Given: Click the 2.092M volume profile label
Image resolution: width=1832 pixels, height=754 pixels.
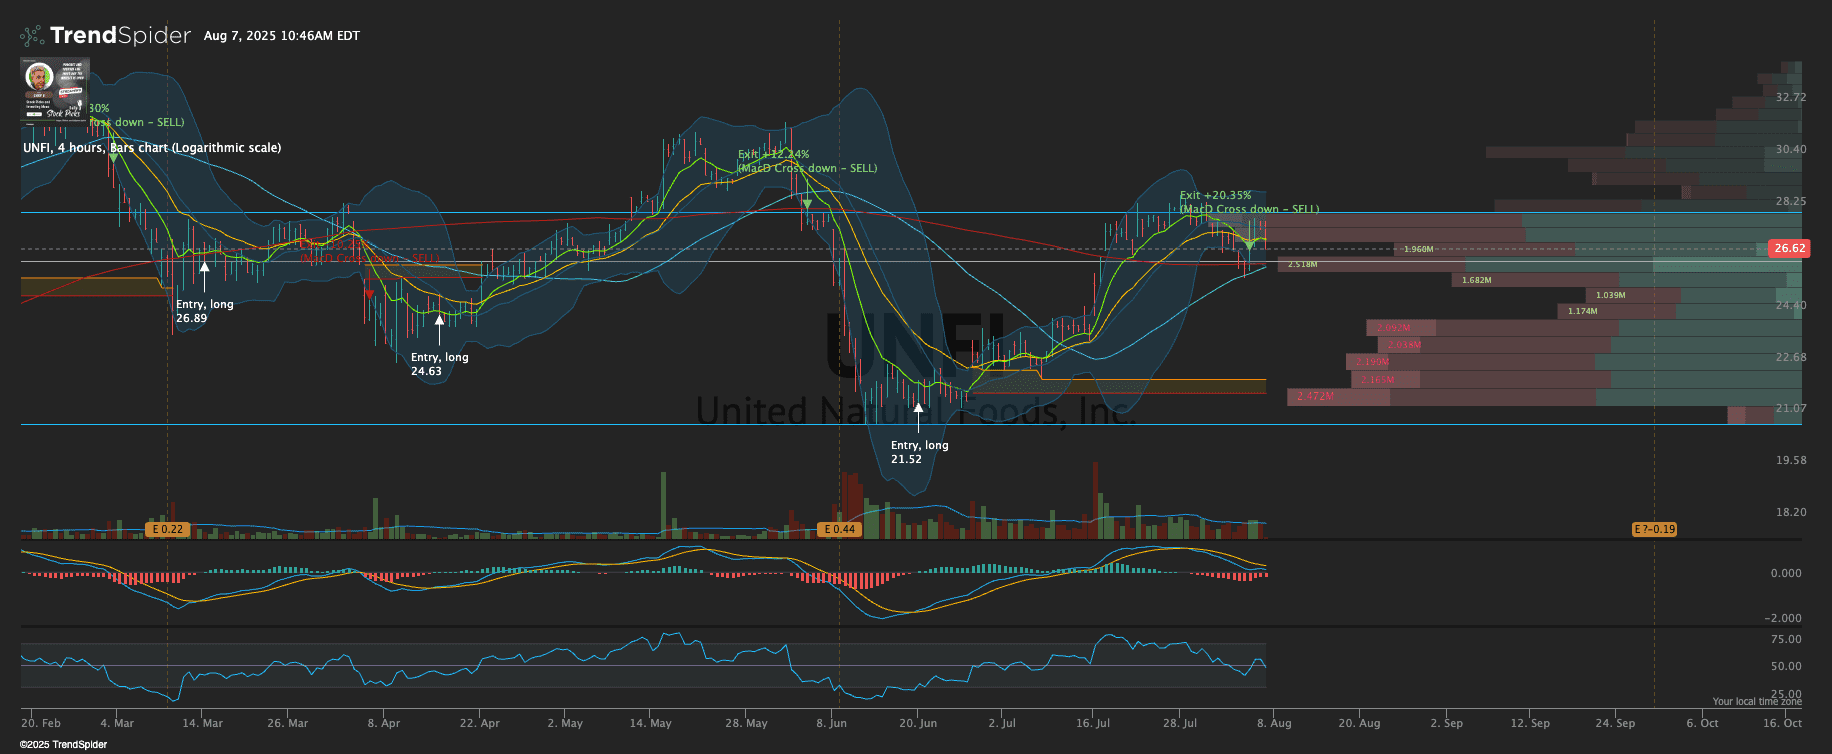Looking at the screenshot, I should [1393, 328].
